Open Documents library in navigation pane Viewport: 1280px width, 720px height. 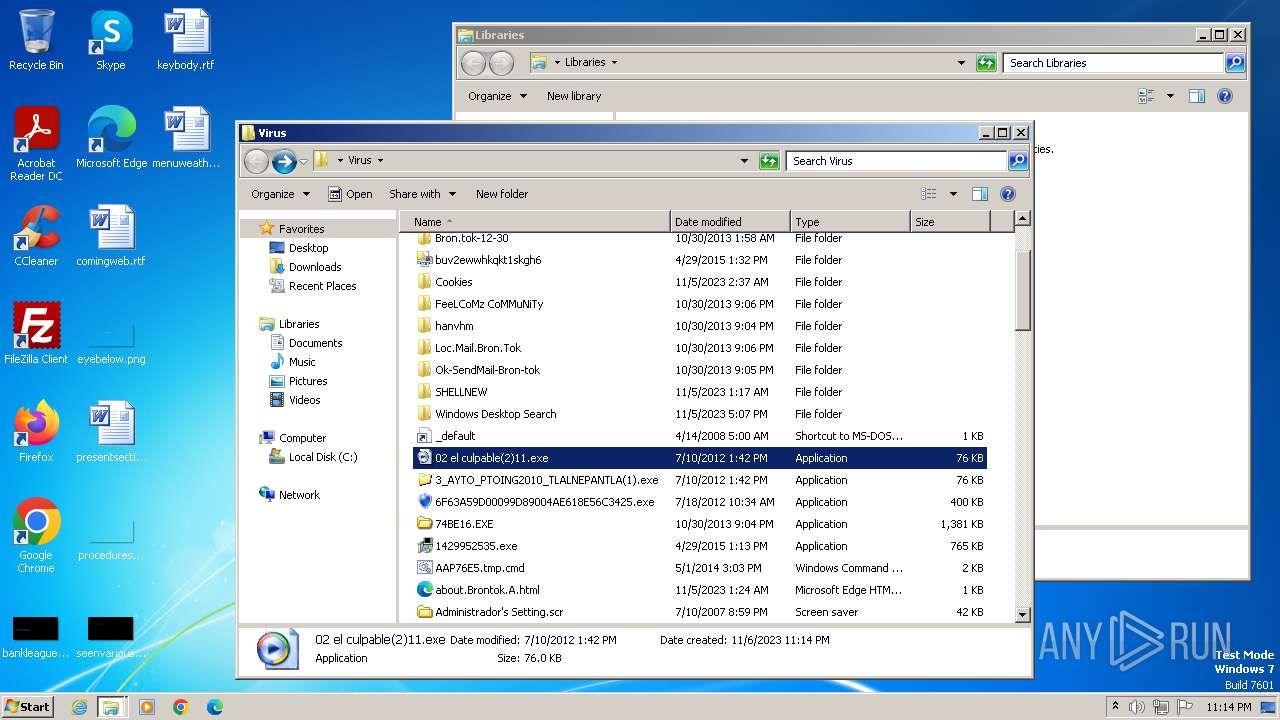coord(315,343)
